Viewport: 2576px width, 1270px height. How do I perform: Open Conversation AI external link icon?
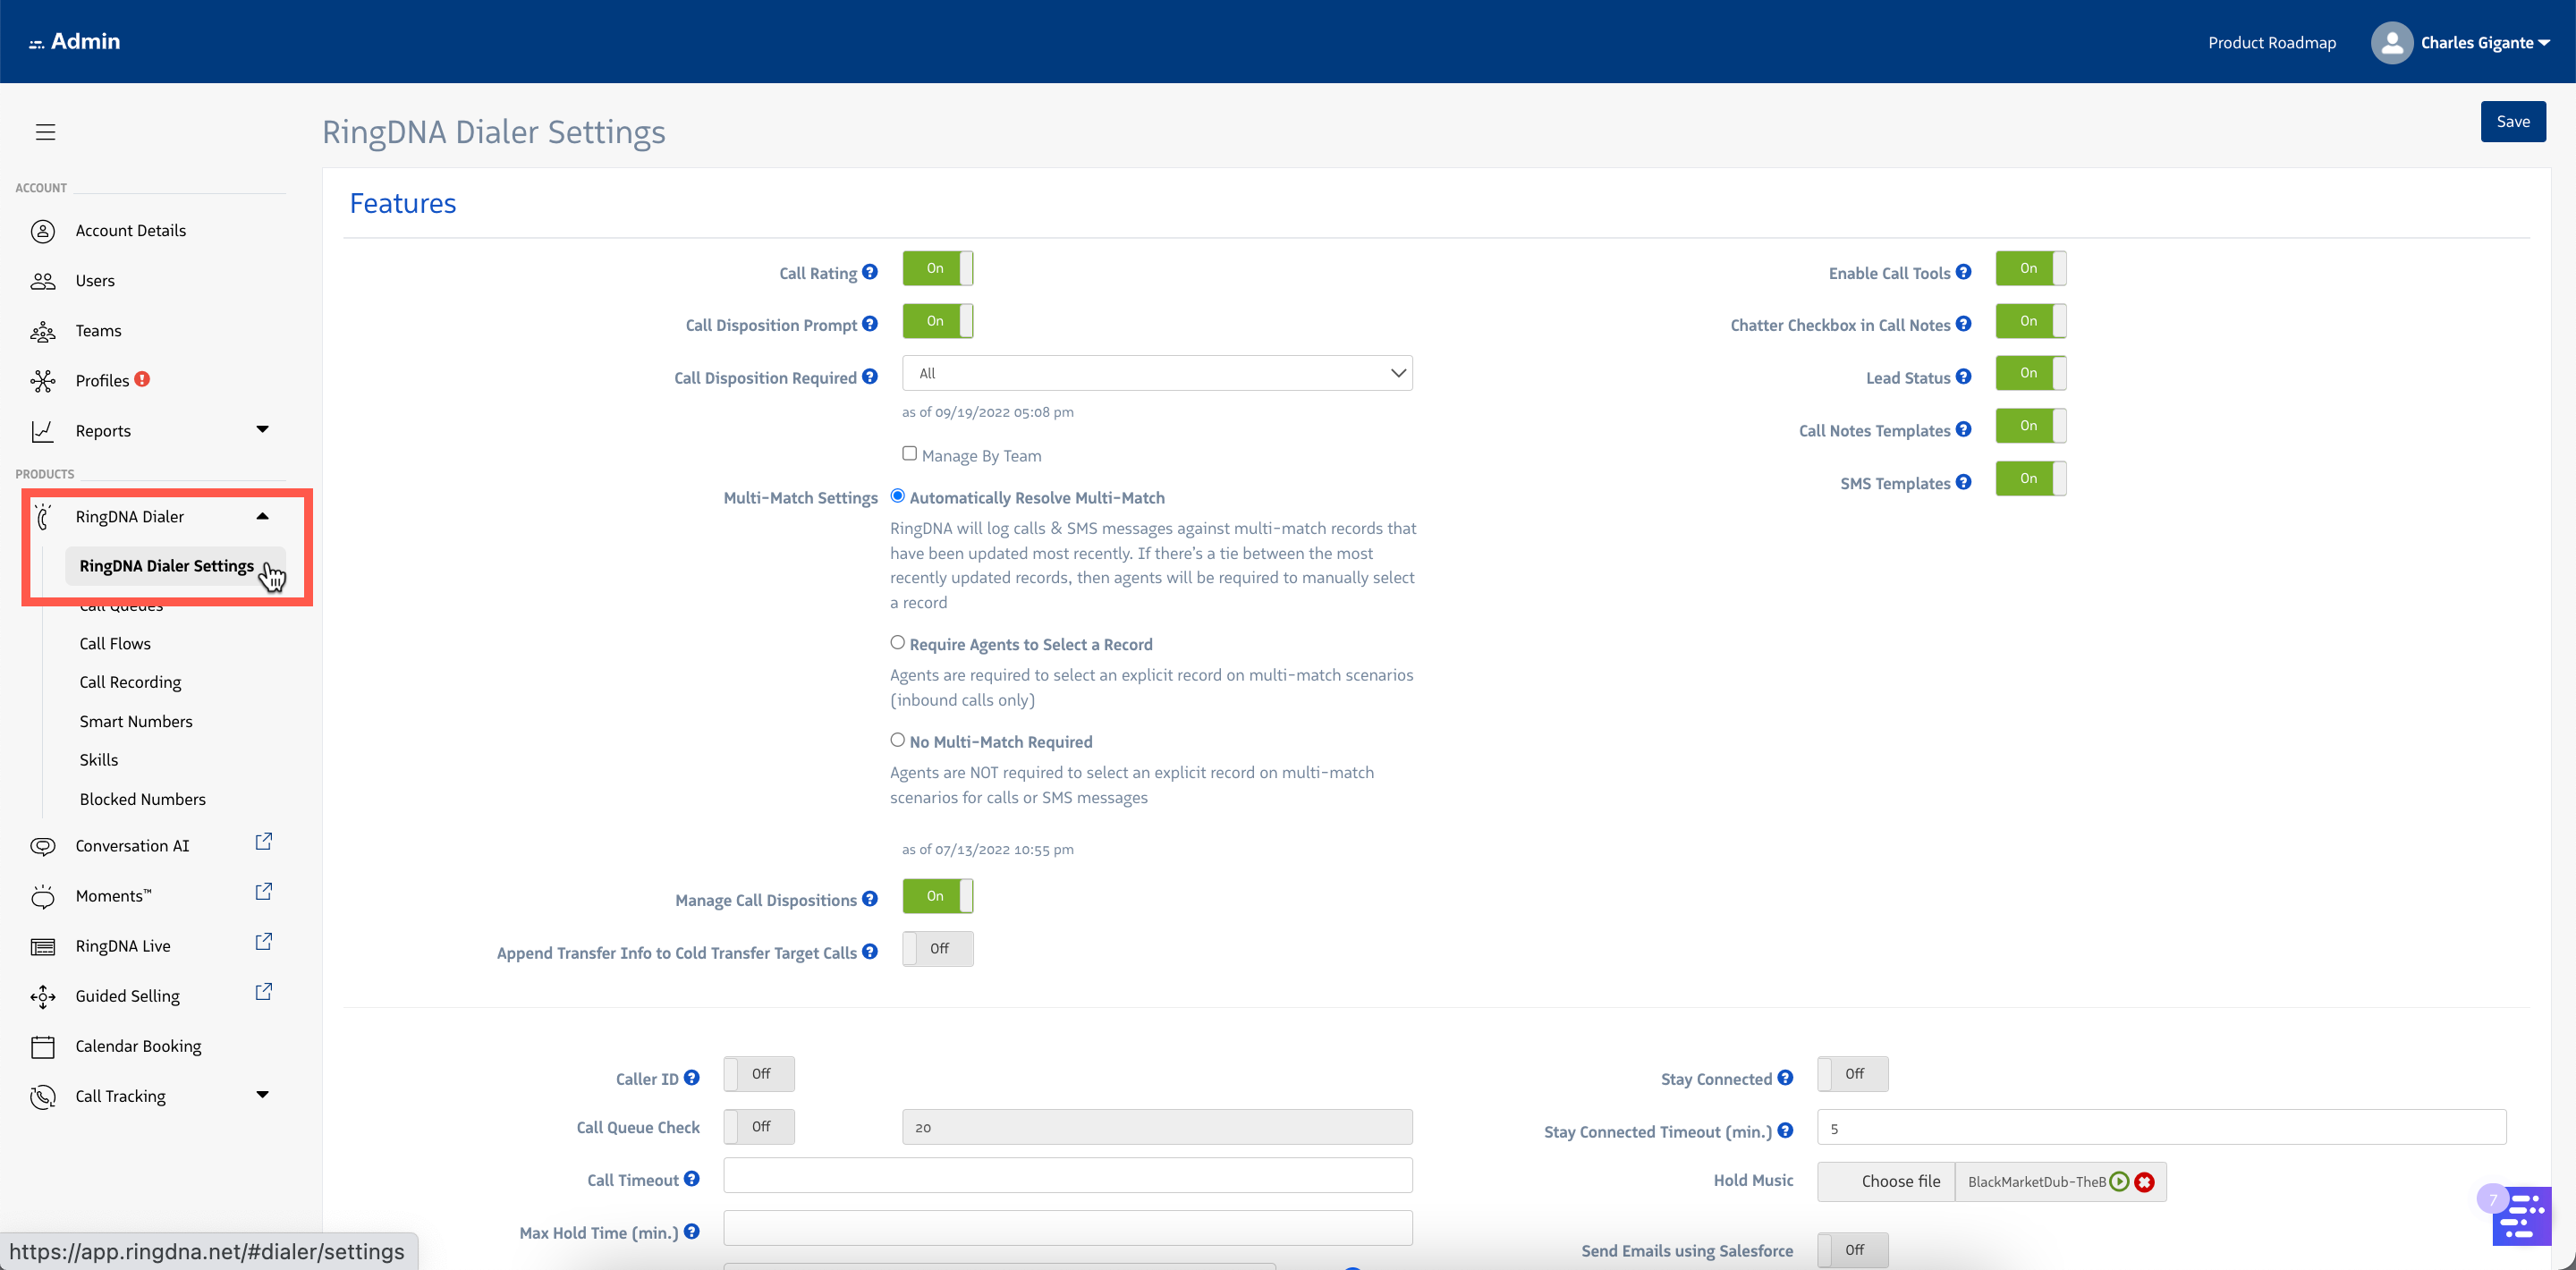[264, 842]
